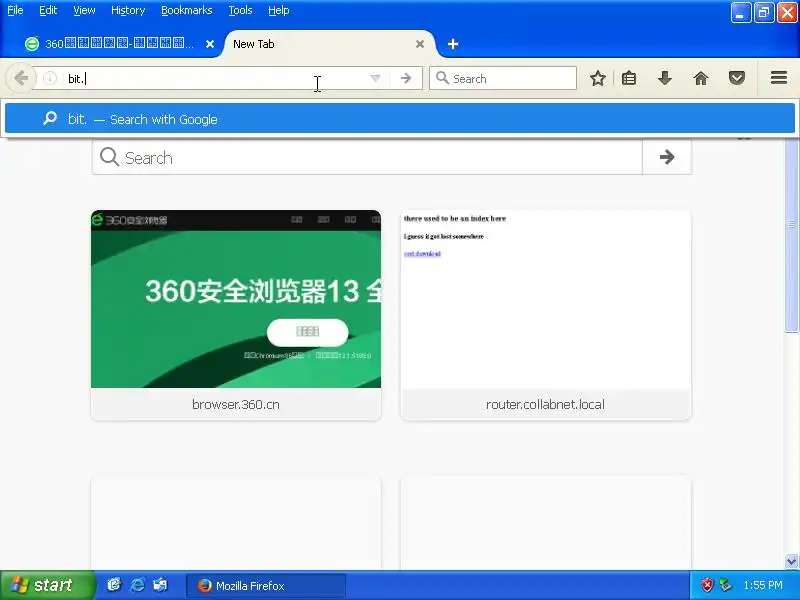The image size is (800, 600).
Task: Select 'bit. — Search with Google' suggestion
Action: point(400,119)
